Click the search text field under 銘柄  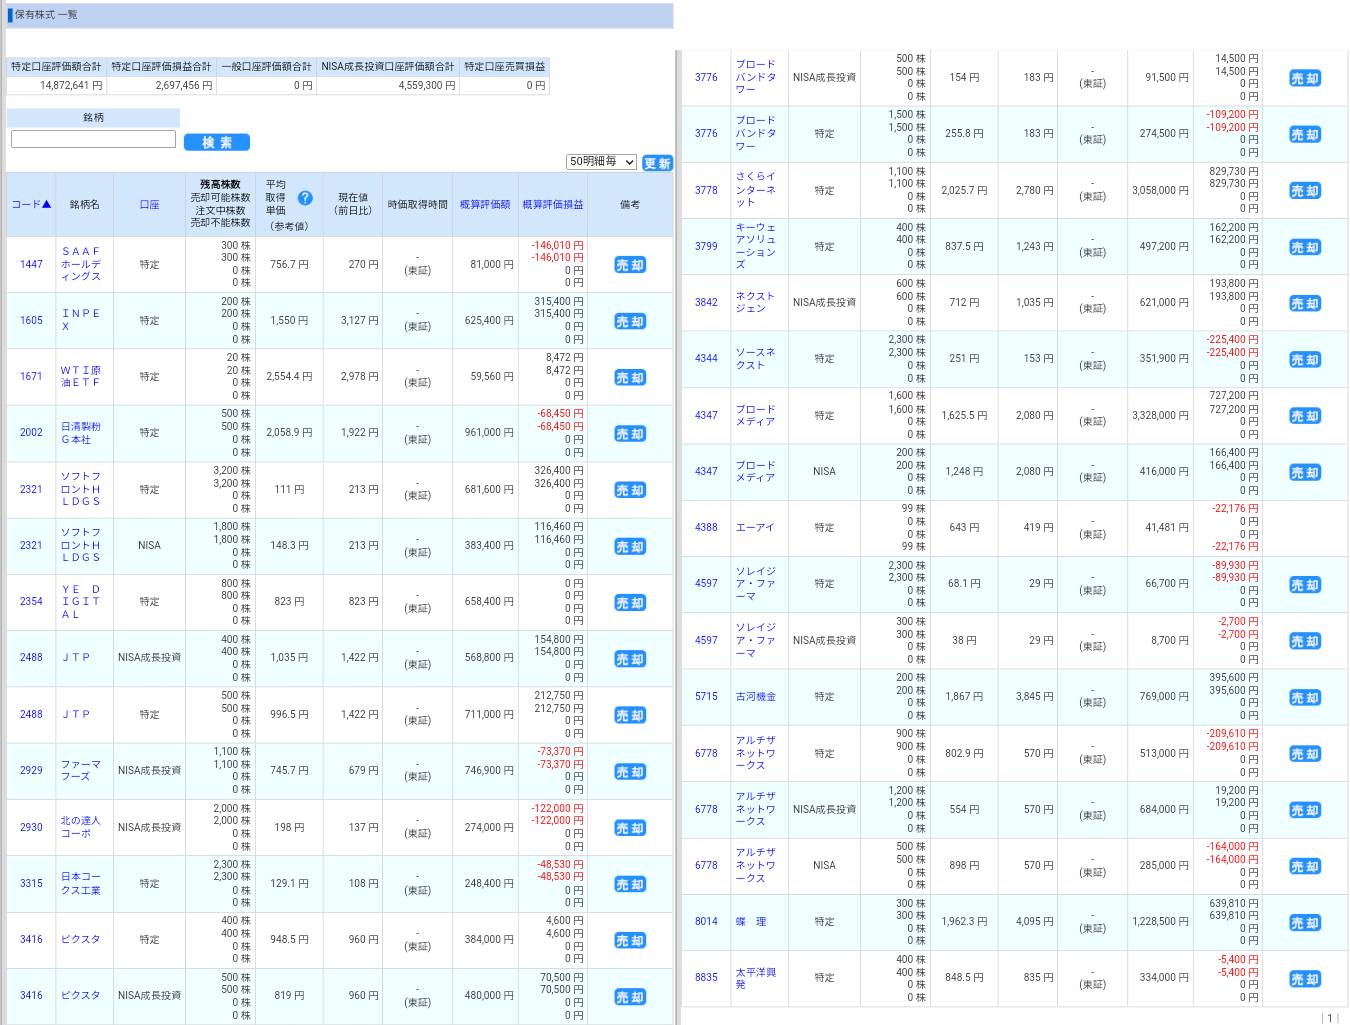pyautogui.click(x=93, y=140)
